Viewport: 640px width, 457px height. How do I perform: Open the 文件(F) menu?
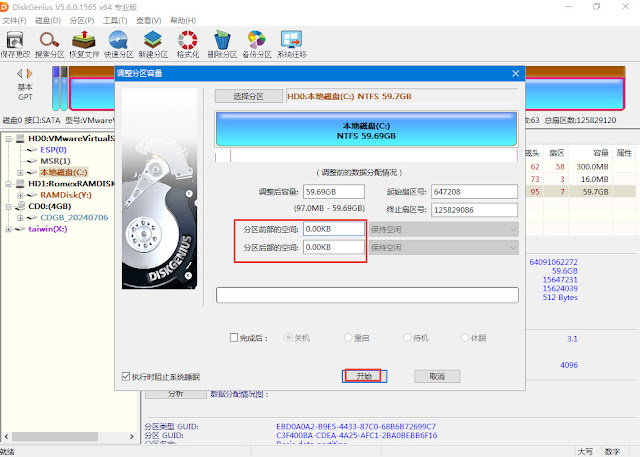14,20
